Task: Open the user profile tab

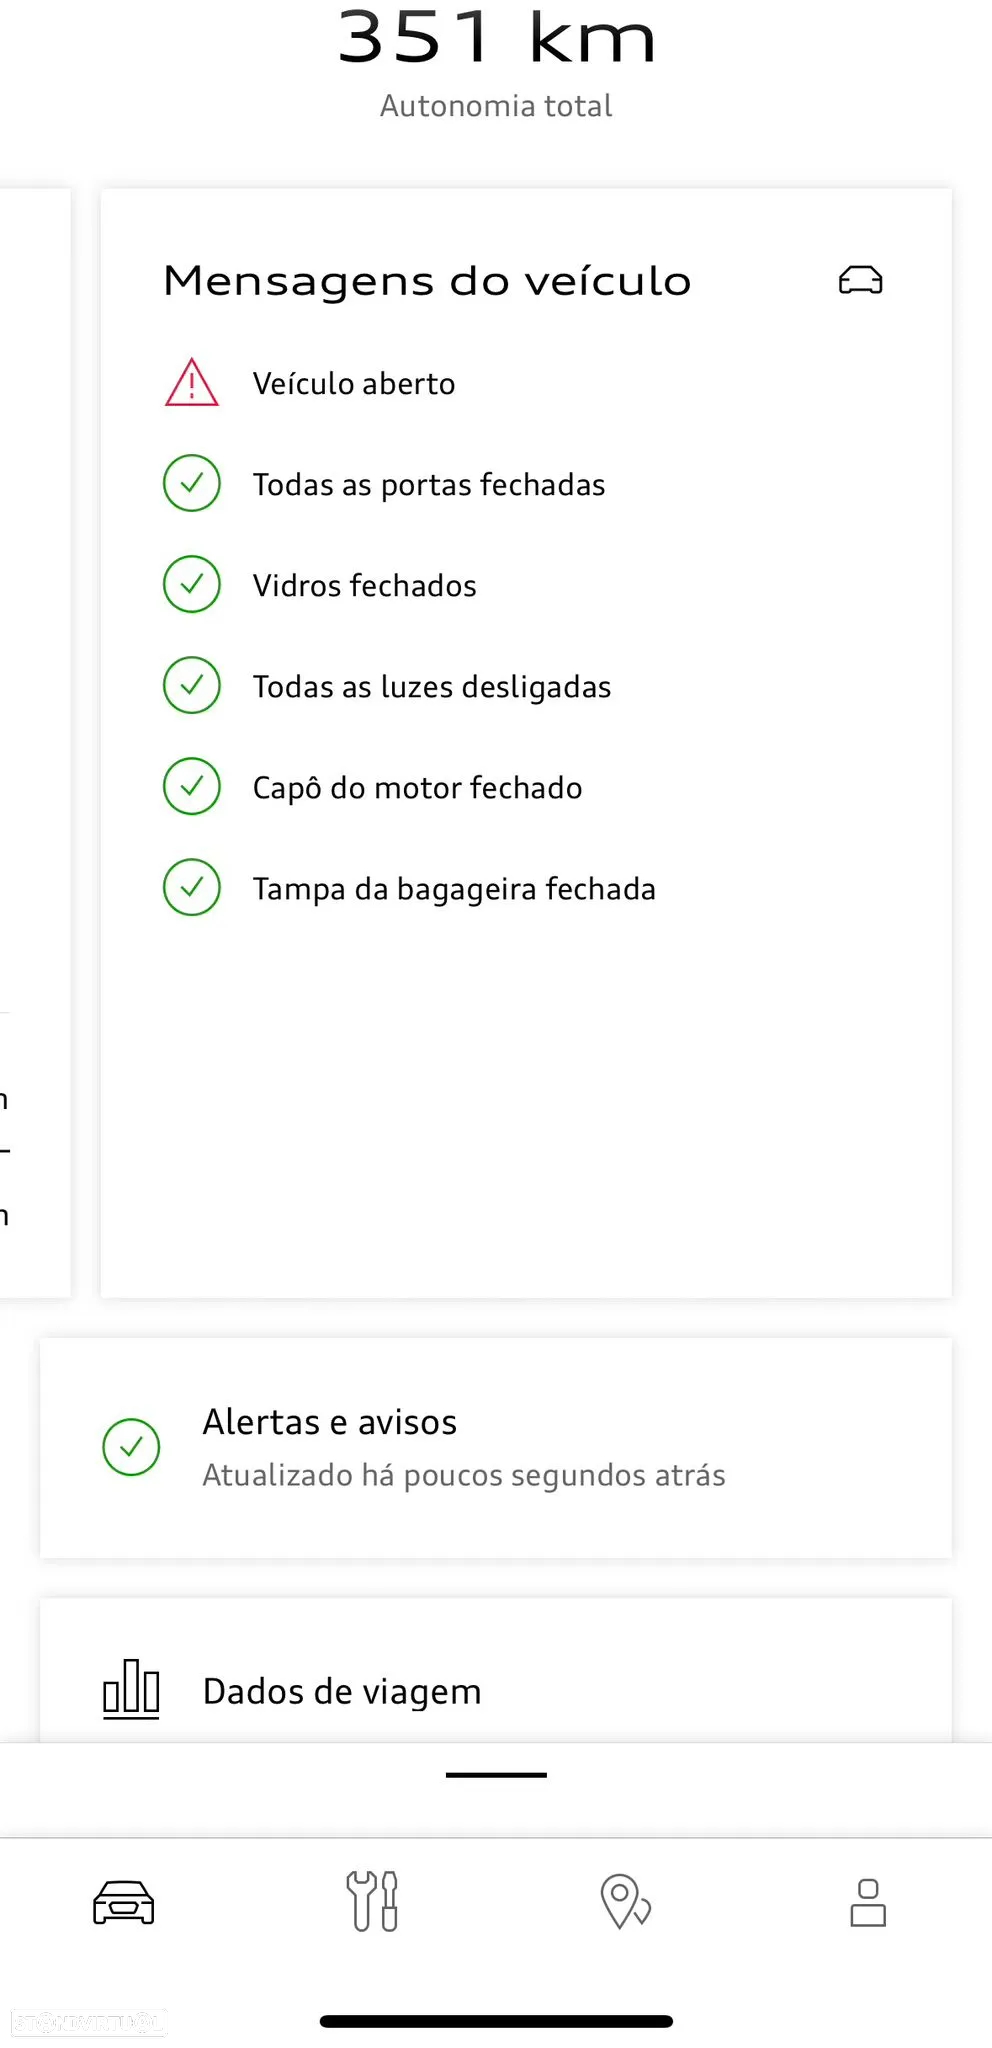Action: coord(868,1902)
